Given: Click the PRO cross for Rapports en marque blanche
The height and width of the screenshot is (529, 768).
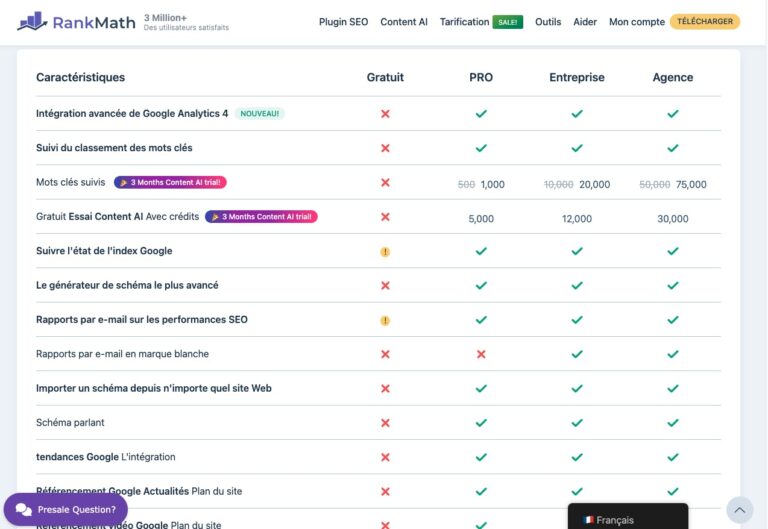Looking at the screenshot, I should (x=481, y=354).
